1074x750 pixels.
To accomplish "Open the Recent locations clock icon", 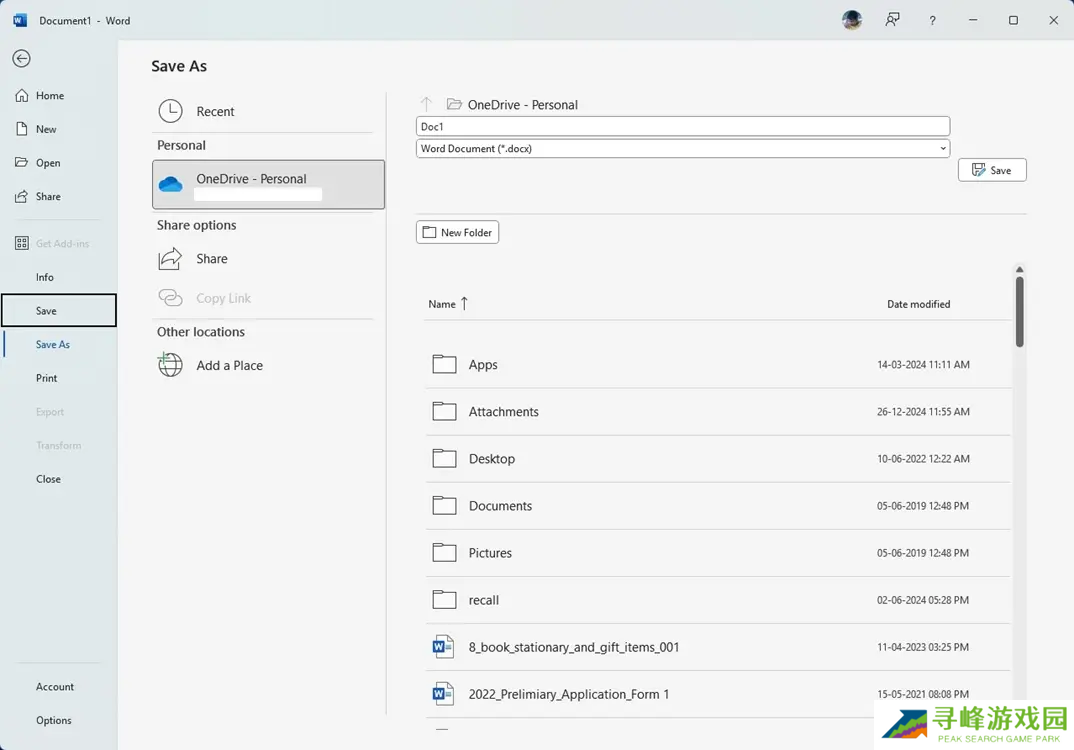I will tap(171, 111).
